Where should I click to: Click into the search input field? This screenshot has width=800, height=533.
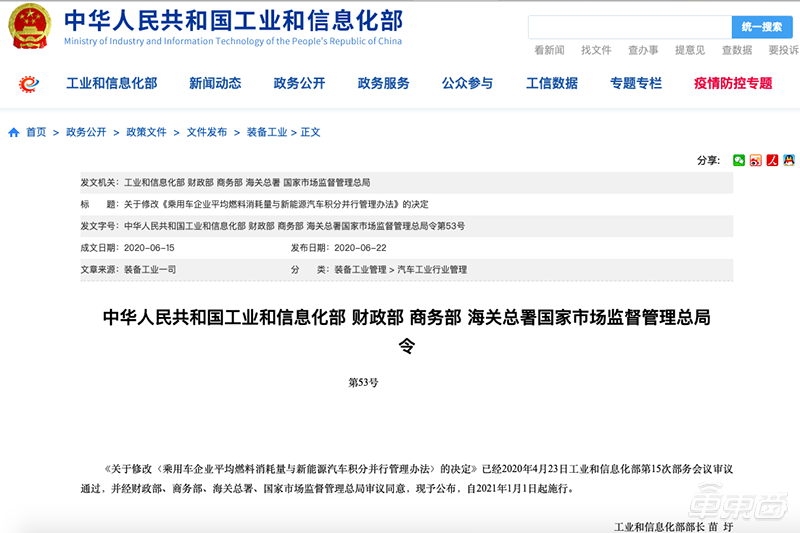[x=630, y=27]
